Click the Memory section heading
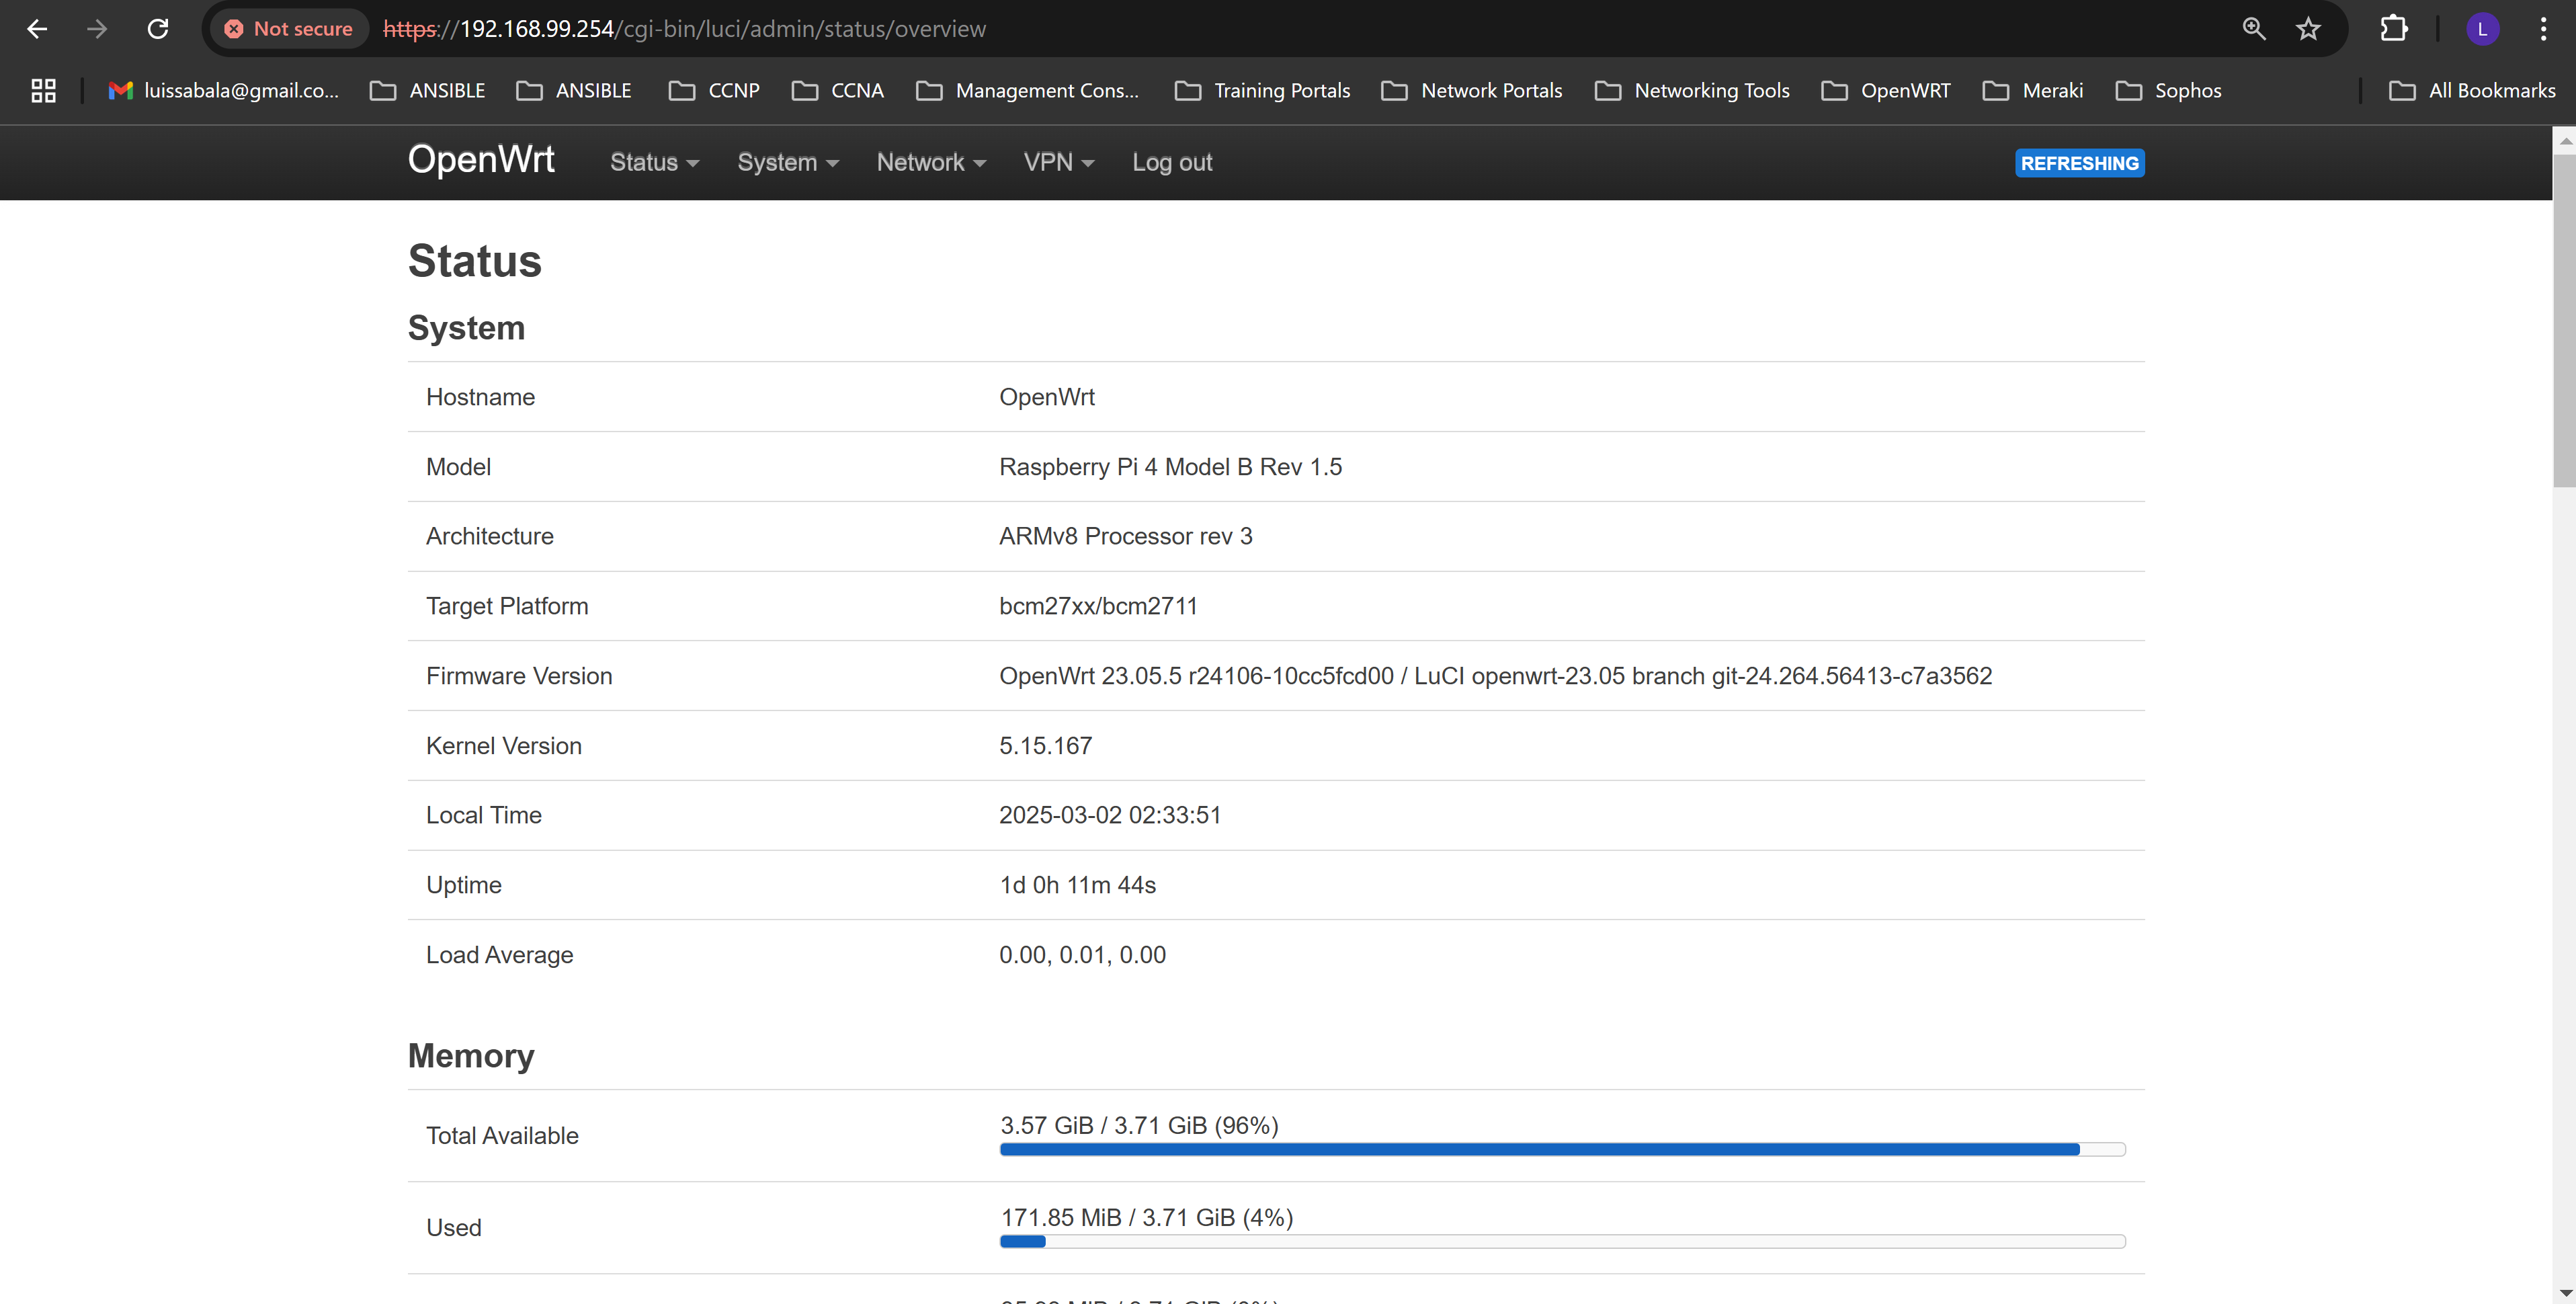Screen dimensions: 2576x1304 tap(471, 1056)
